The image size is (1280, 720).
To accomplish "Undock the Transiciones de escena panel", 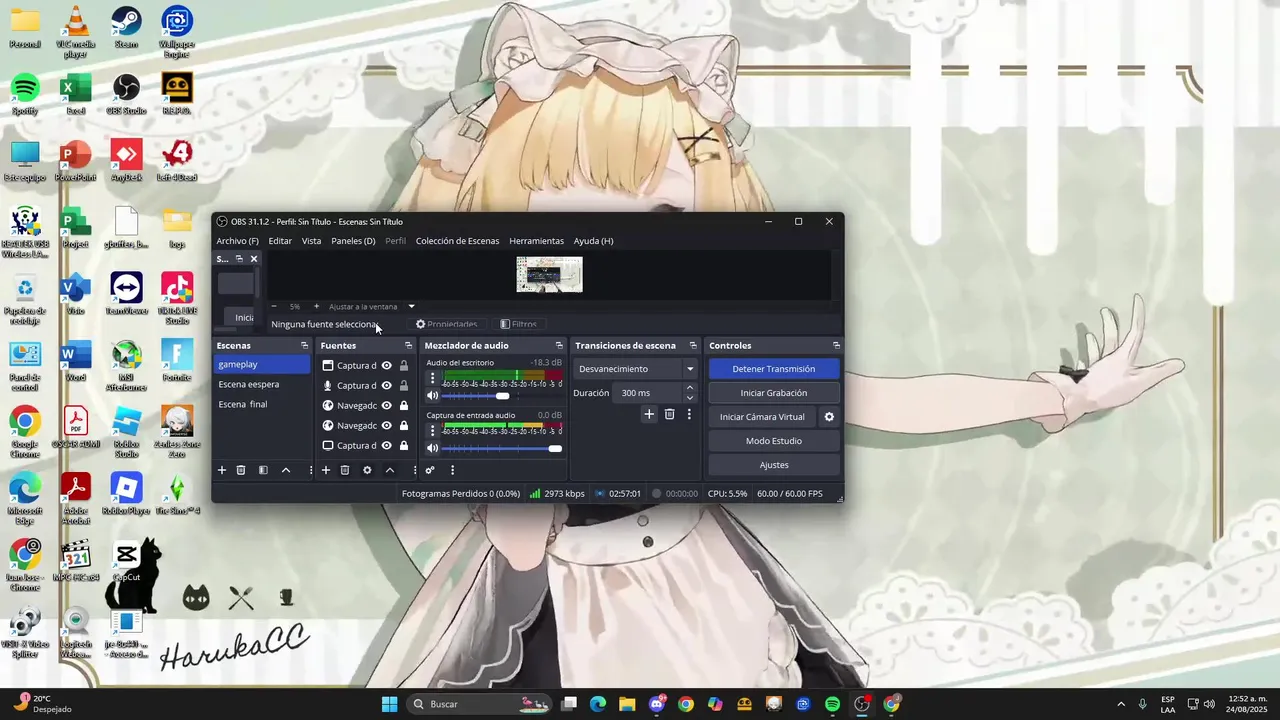I will [x=693, y=346].
